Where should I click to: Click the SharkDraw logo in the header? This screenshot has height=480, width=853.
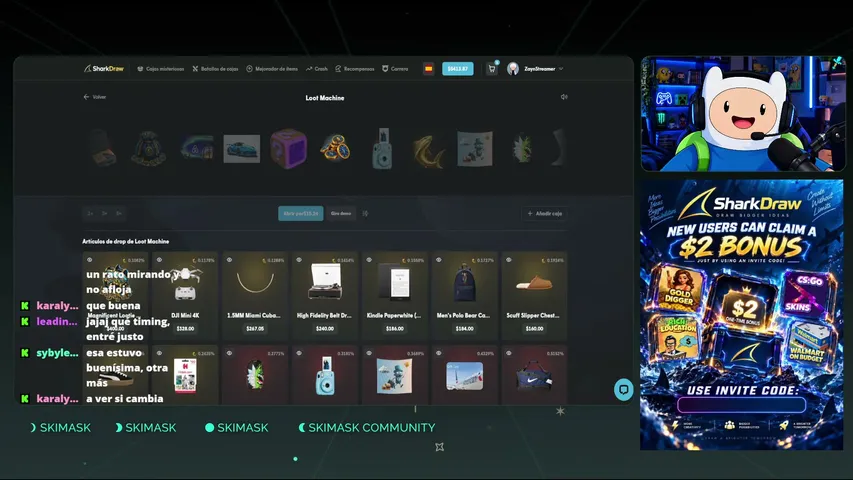click(x=104, y=69)
